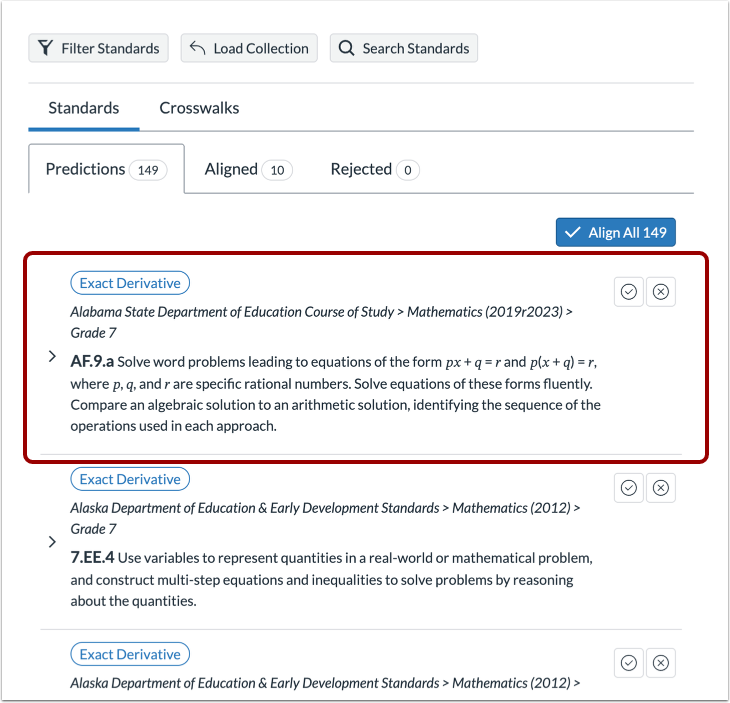Click the Exact Derivative badge on AF.9.a

pyautogui.click(x=130, y=283)
